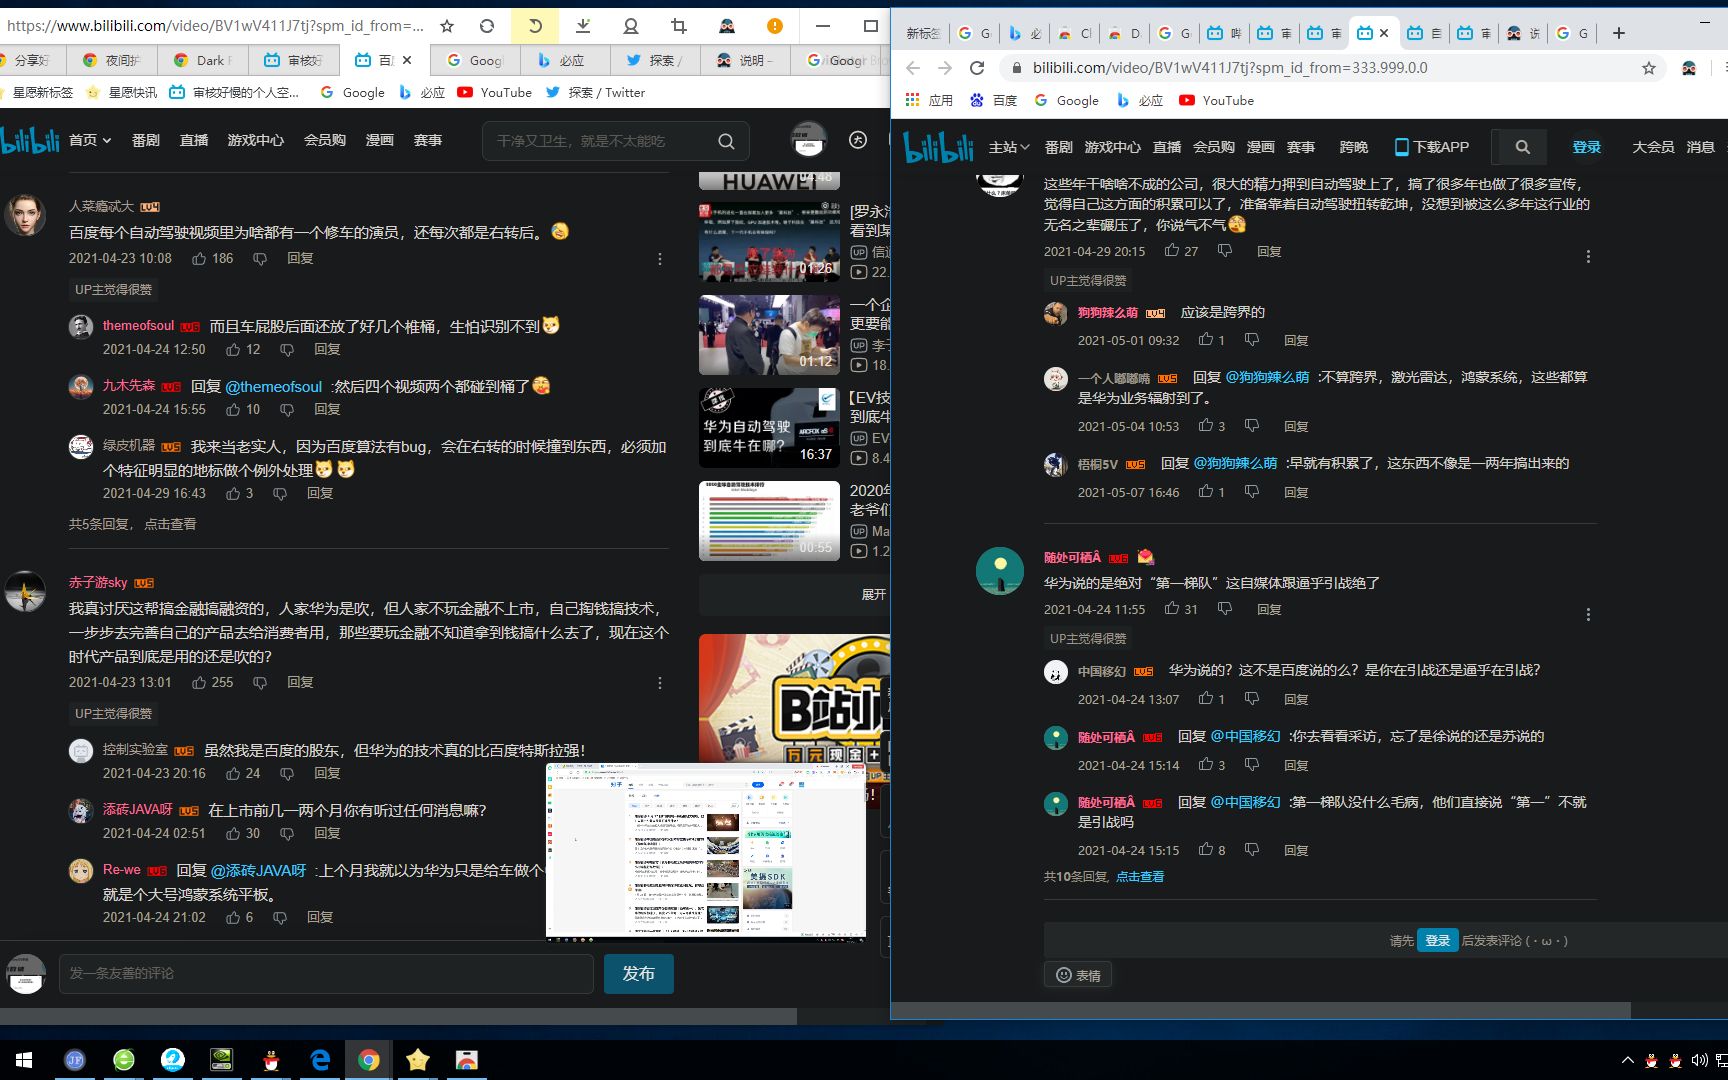Dislike the comment posted 2021-04-23 10:08
This screenshot has height=1080, width=1728.
[260, 258]
